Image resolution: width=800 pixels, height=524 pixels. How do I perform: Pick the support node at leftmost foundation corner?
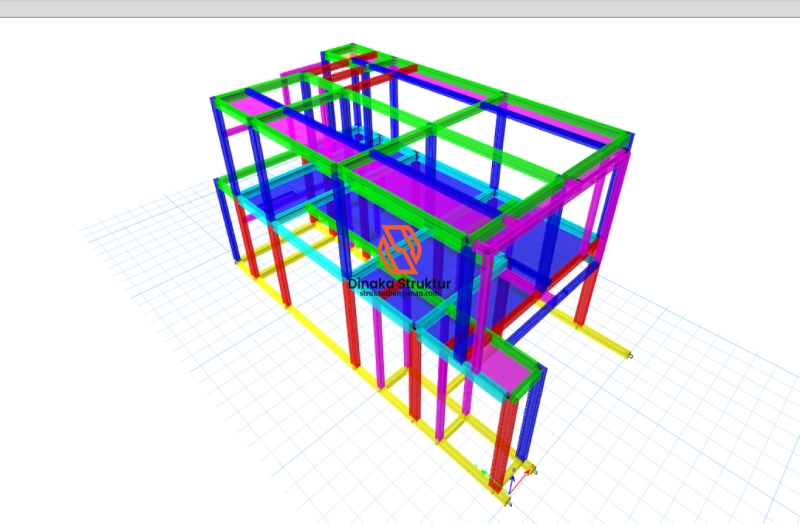click(237, 262)
